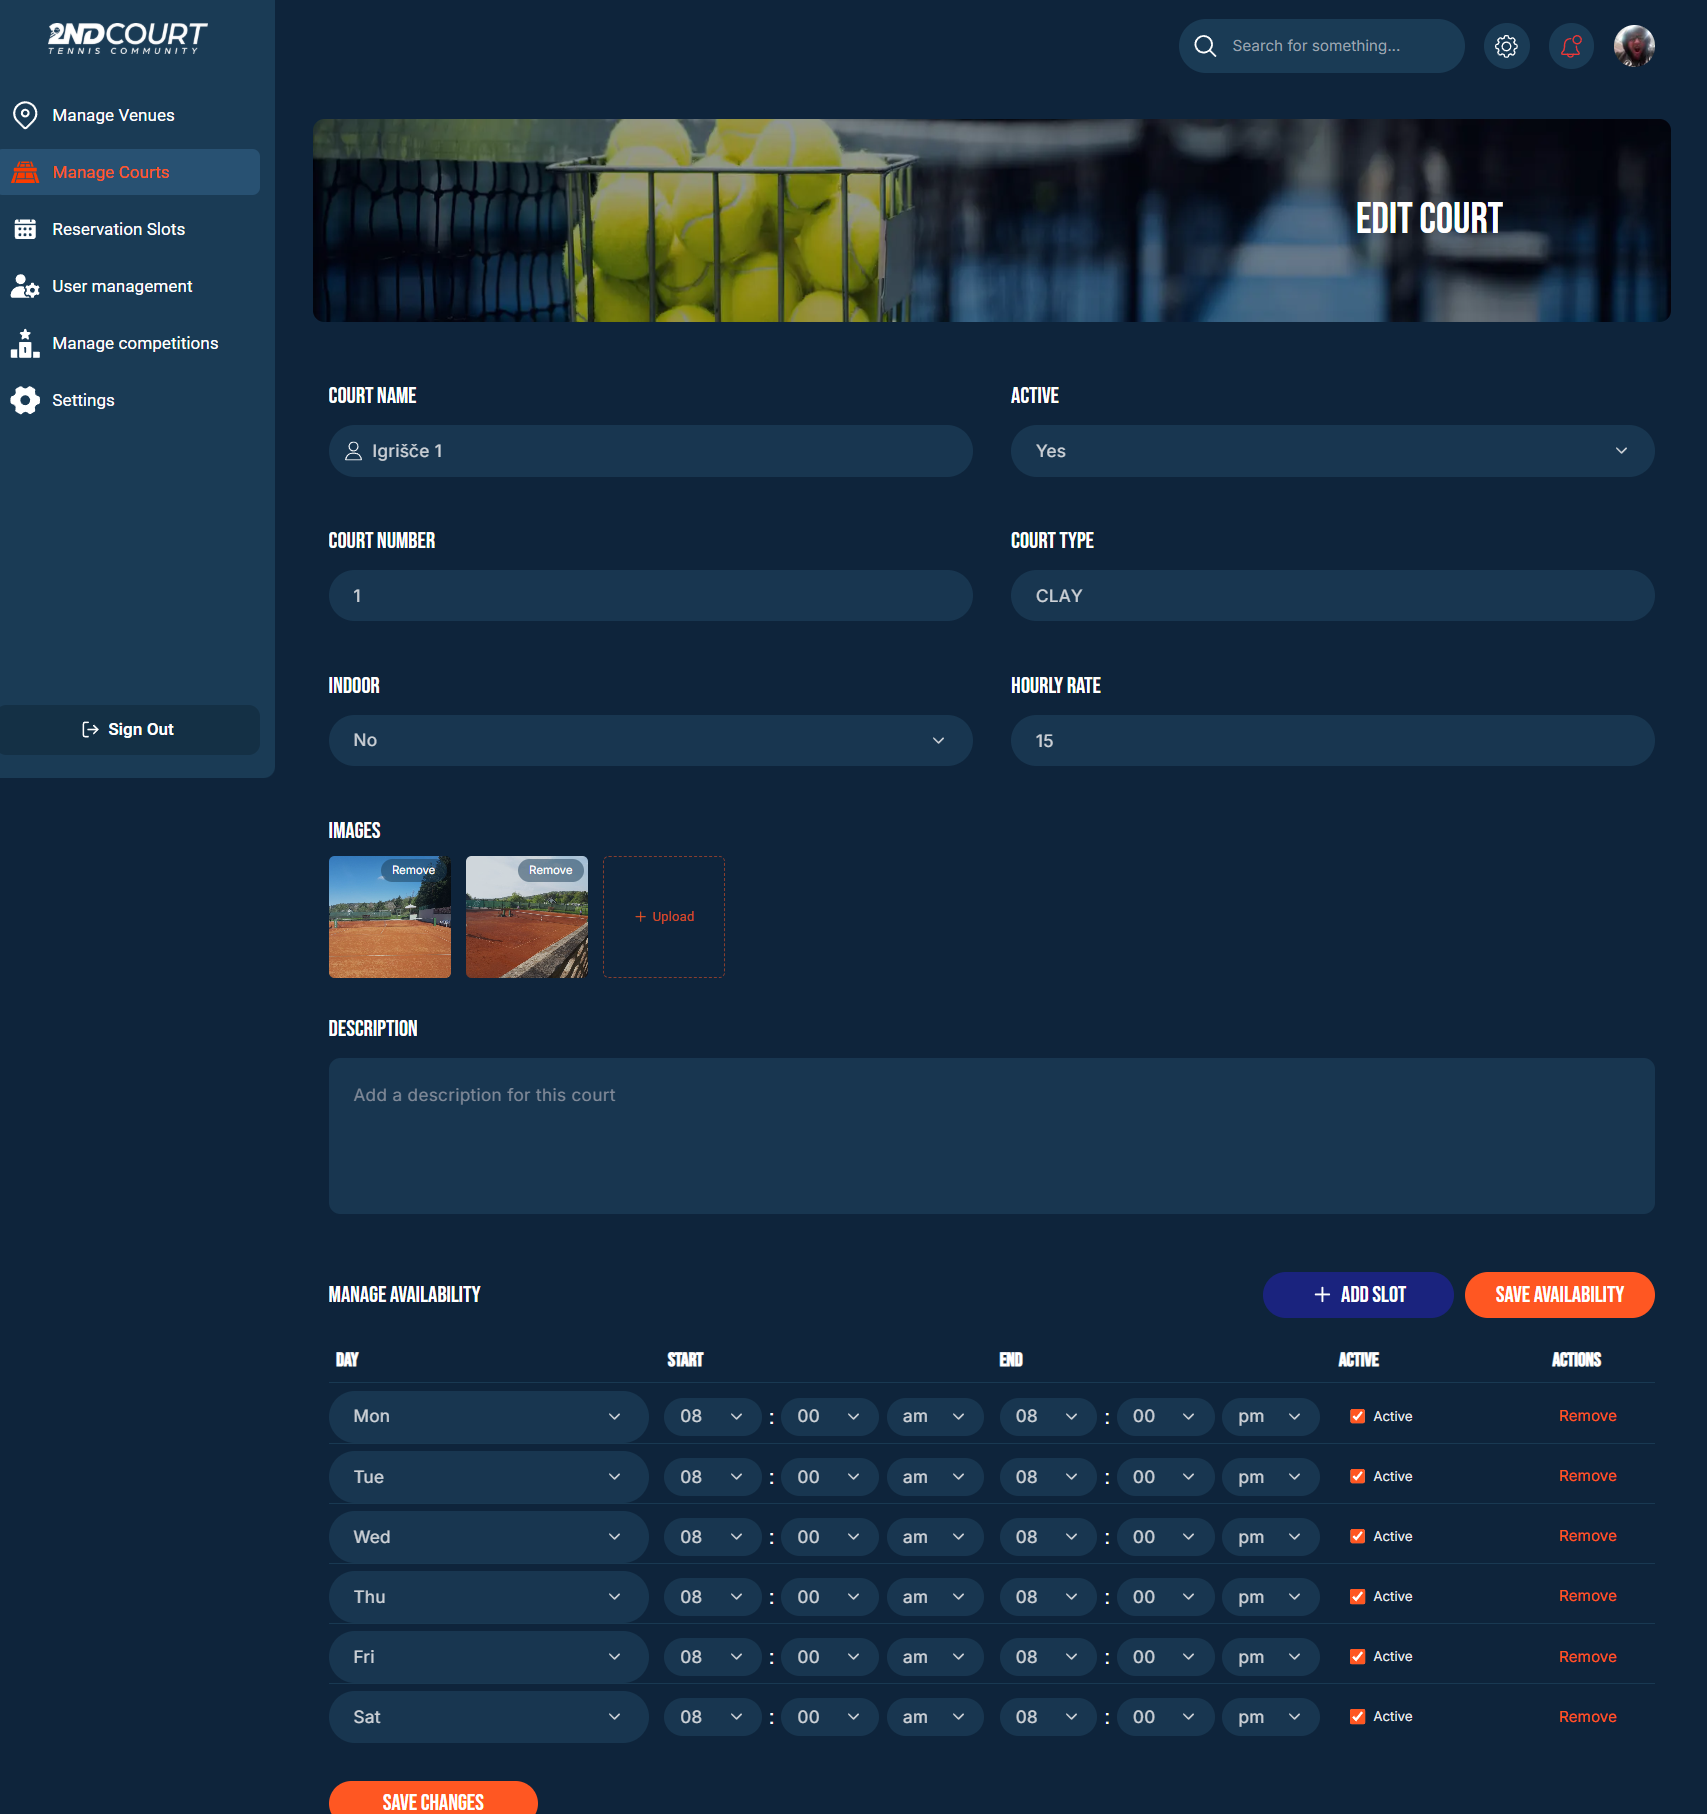Open Reservation Slots section
Screen dimensions: 1707x1814
(x=118, y=229)
